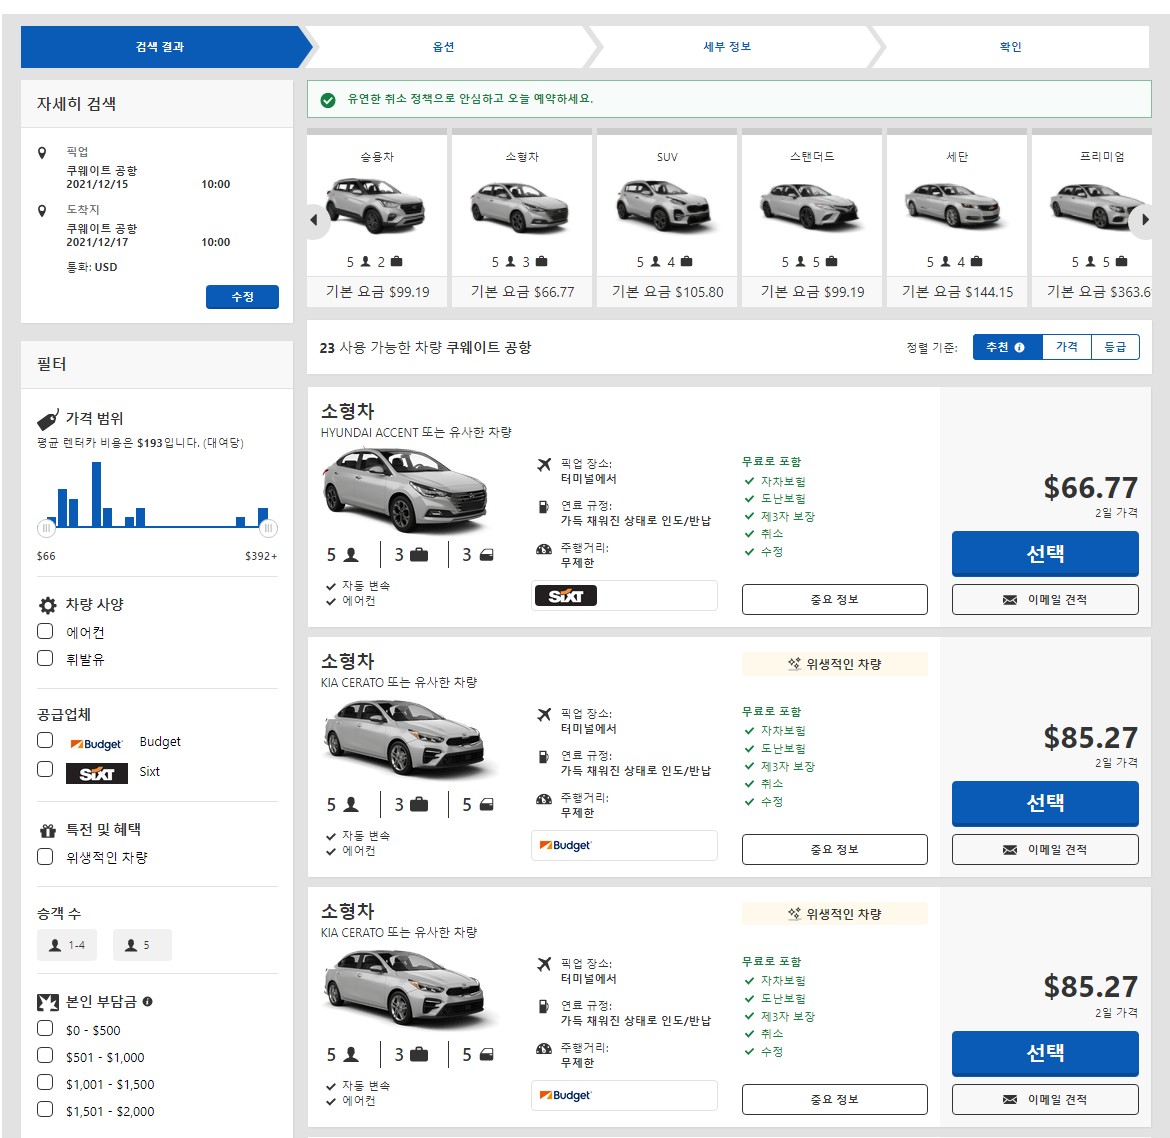Select the 5 passengers filter
Image resolution: width=1170 pixels, height=1138 pixels.
pos(143,945)
